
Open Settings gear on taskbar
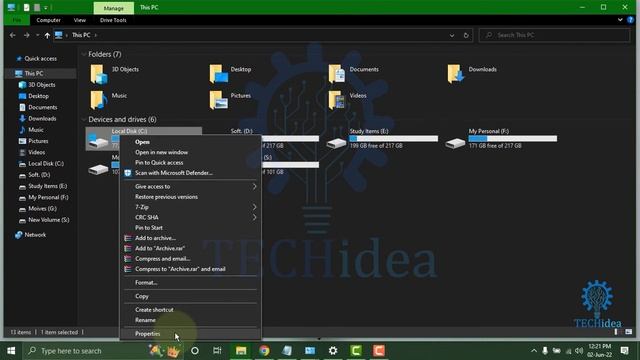tap(333, 351)
